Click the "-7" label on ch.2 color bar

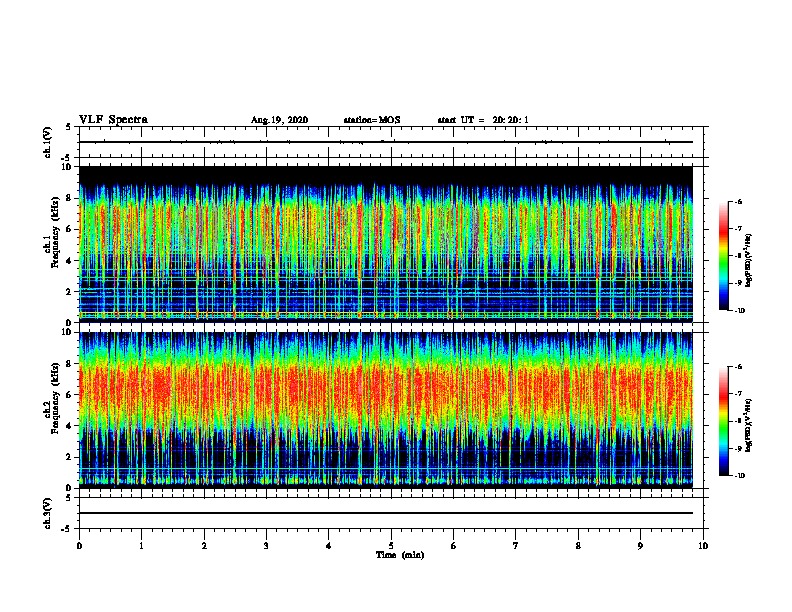point(738,394)
